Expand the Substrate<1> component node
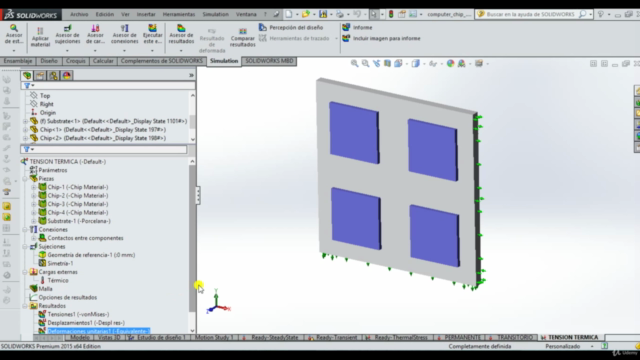This screenshot has width=640, height=360. coord(25,121)
